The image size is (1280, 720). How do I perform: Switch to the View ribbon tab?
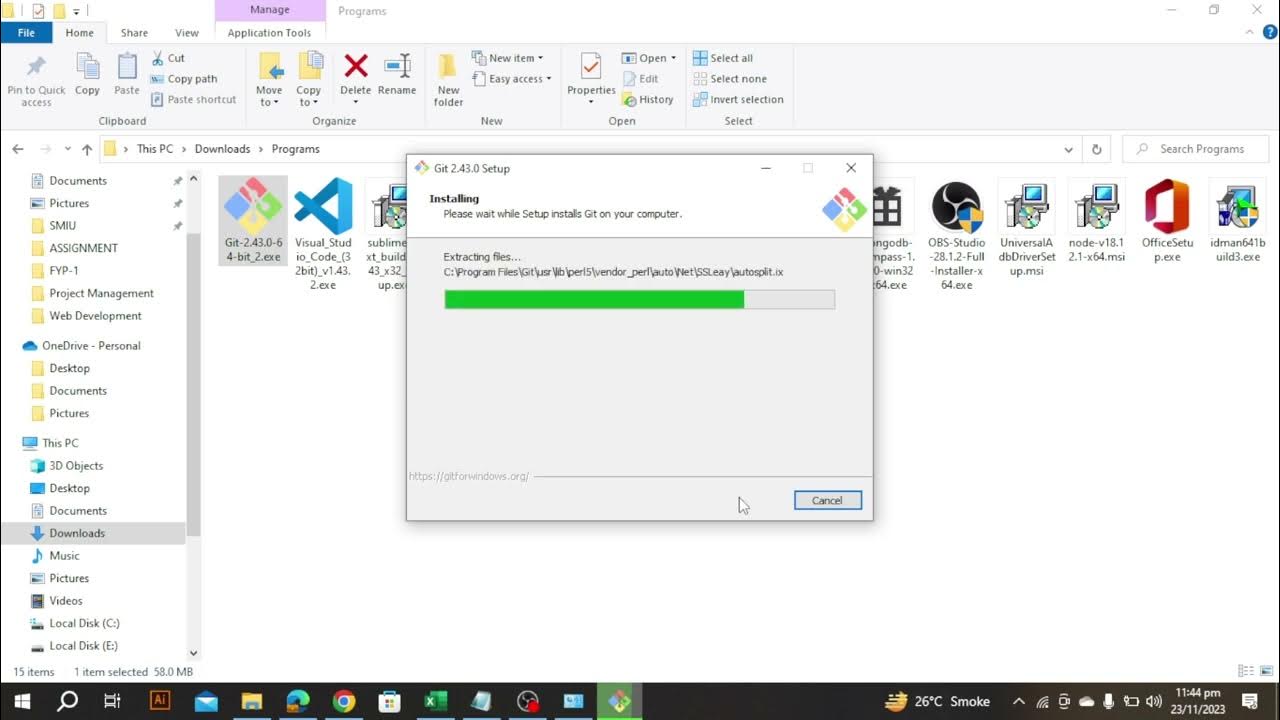click(187, 33)
